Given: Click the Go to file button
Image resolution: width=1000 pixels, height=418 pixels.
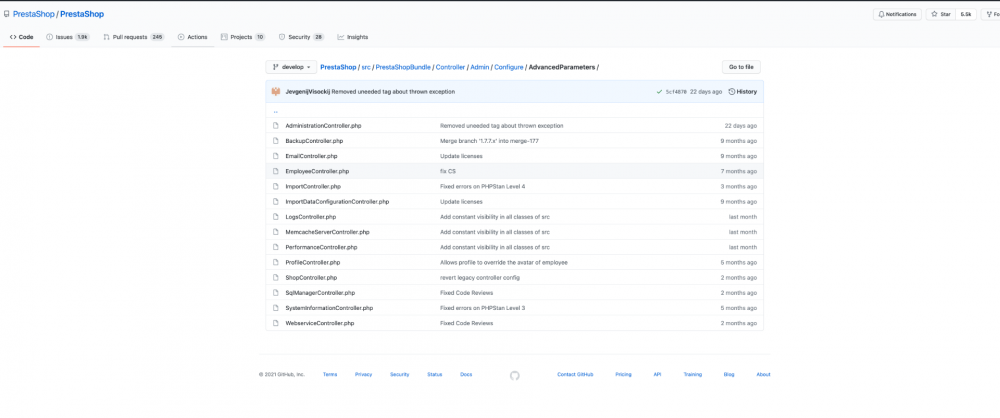Looking at the screenshot, I should pyautogui.click(x=741, y=67).
